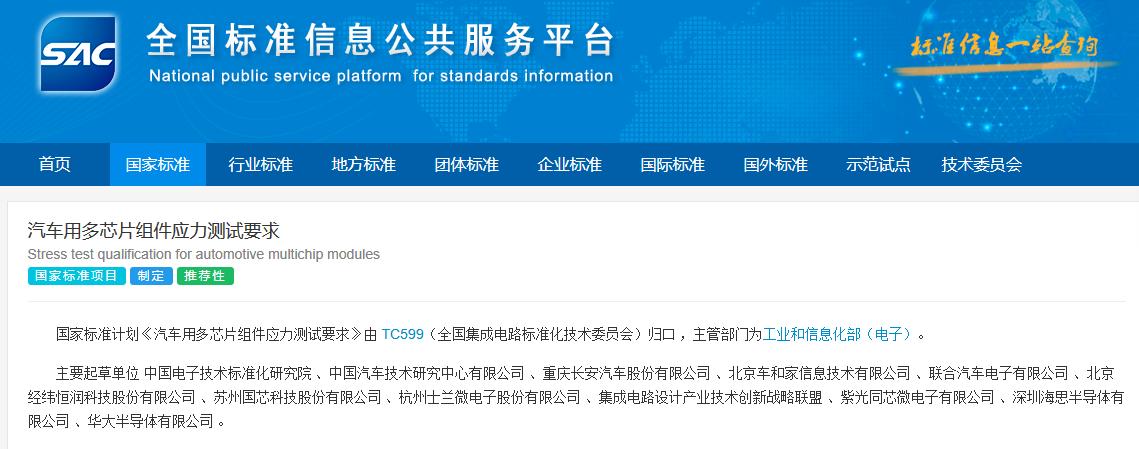Click the text 苏州国芯科技股份有限公司

click(297, 397)
